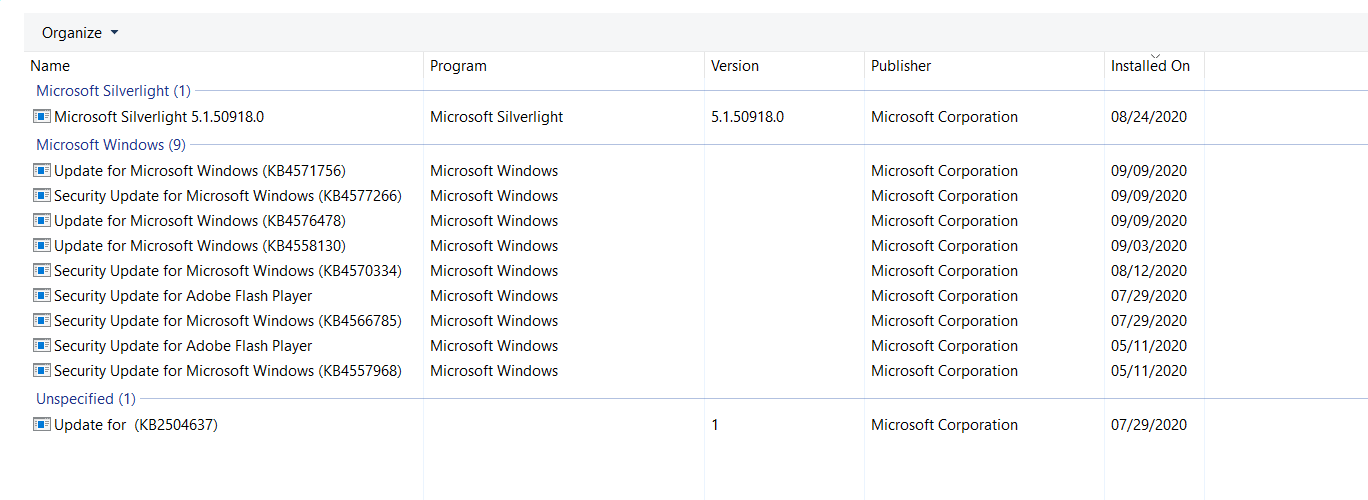The image size is (1368, 500).
Task: Click version value 1 in the KB2504637 row
Action: (x=715, y=425)
